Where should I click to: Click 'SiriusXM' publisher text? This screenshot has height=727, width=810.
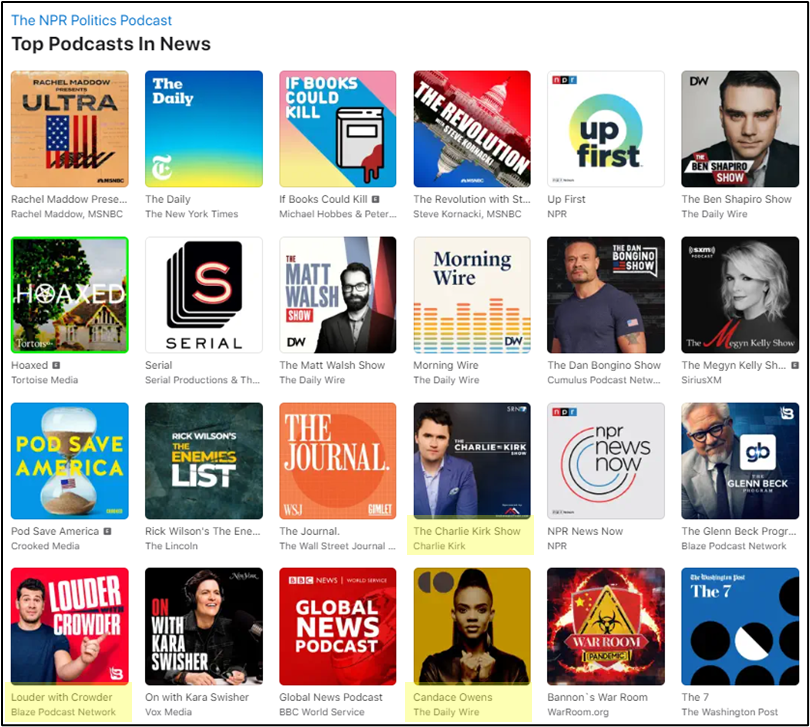coord(700,380)
